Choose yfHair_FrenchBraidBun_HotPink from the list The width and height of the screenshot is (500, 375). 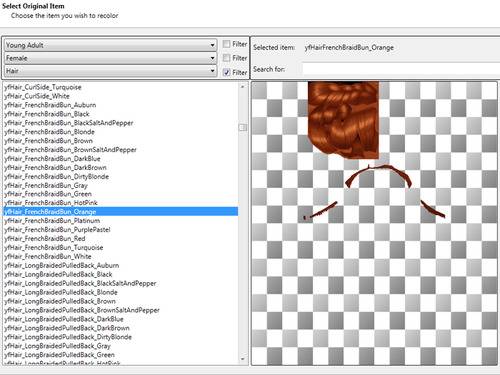(51, 203)
